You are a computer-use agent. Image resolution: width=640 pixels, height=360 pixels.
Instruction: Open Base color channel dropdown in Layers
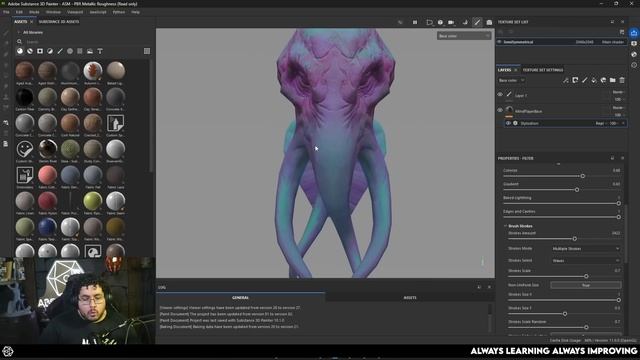(511, 80)
